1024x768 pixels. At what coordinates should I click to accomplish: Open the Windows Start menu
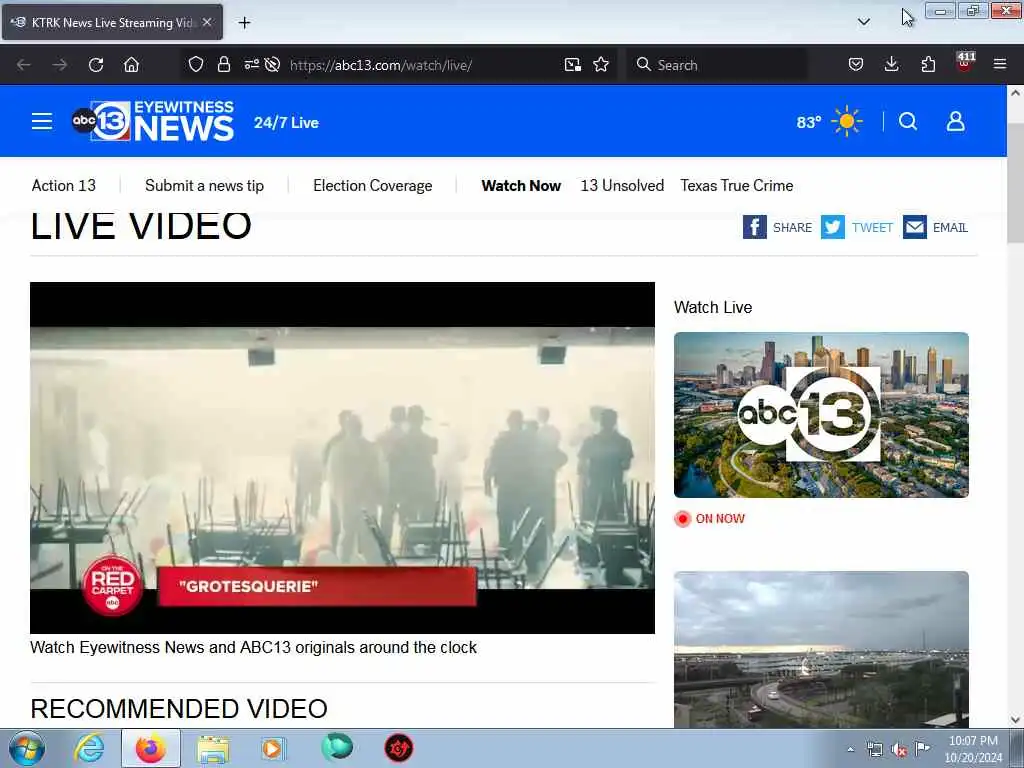coord(27,748)
